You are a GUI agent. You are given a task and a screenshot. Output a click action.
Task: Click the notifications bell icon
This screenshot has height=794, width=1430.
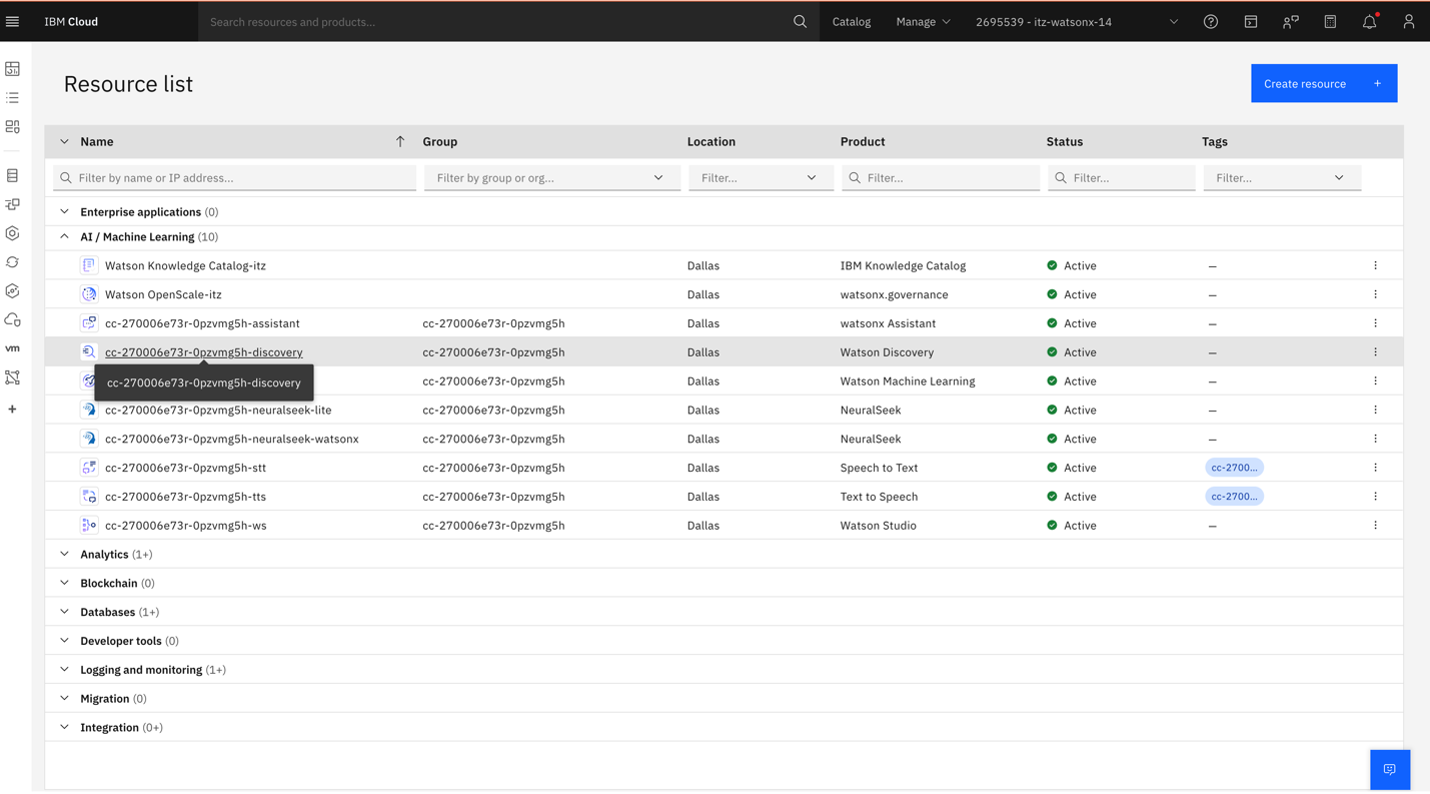[1369, 21]
